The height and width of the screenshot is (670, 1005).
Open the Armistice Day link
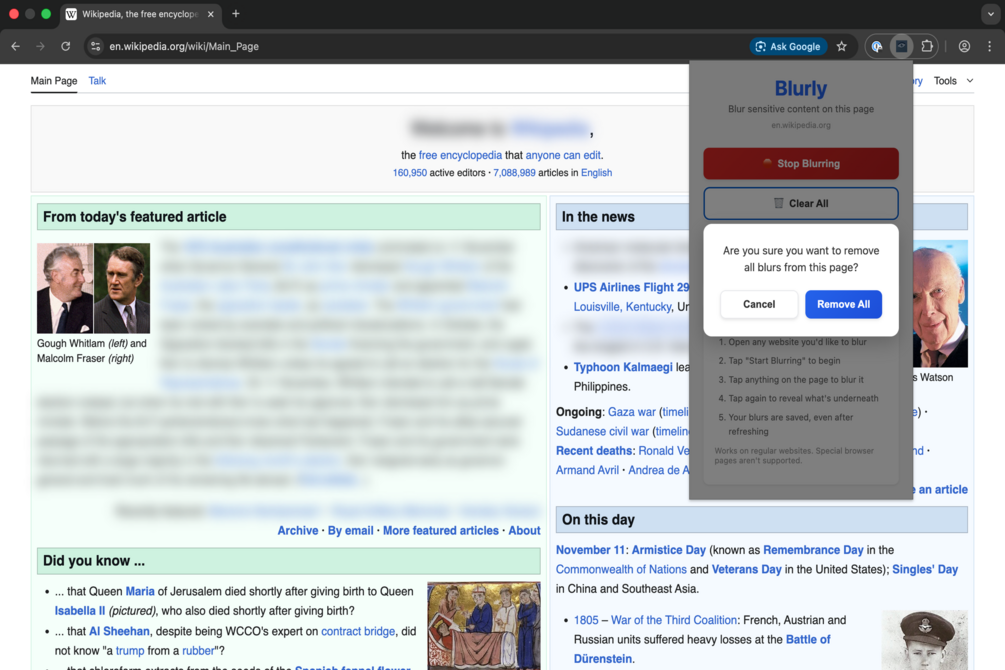click(669, 549)
